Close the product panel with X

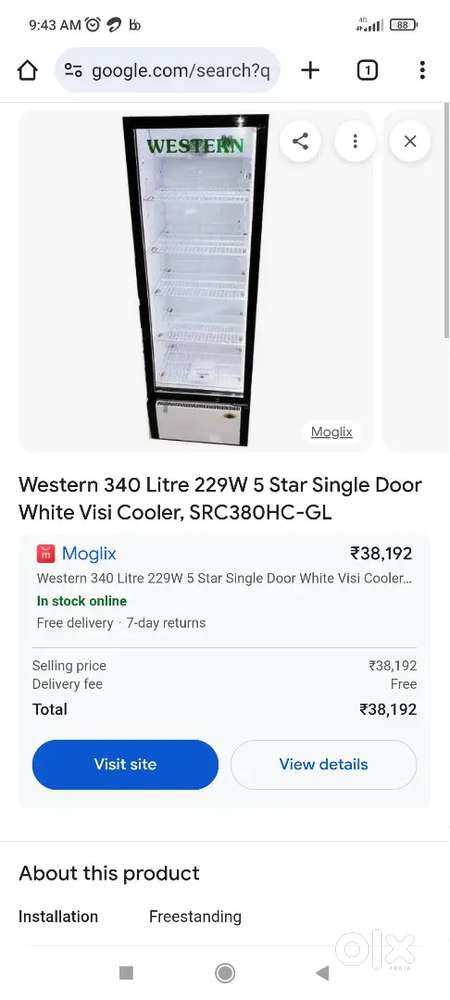click(410, 141)
